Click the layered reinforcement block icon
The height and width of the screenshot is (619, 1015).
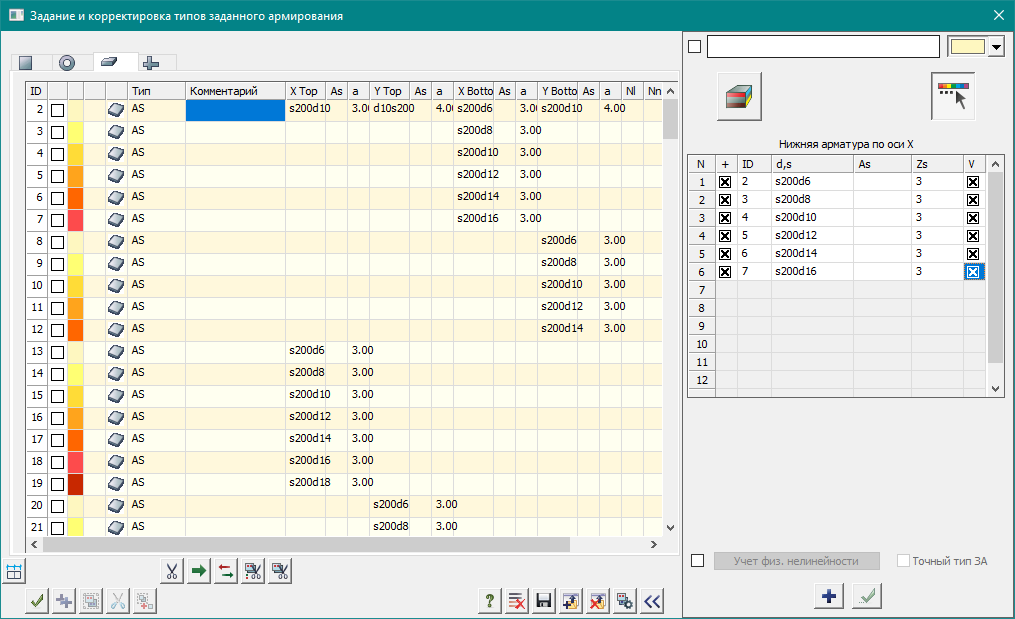pos(739,97)
